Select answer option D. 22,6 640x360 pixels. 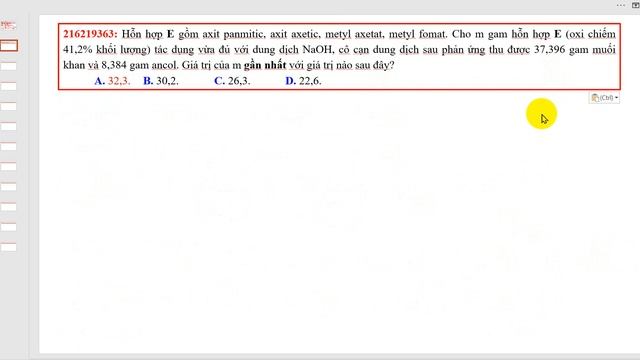click(x=303, y=81)
